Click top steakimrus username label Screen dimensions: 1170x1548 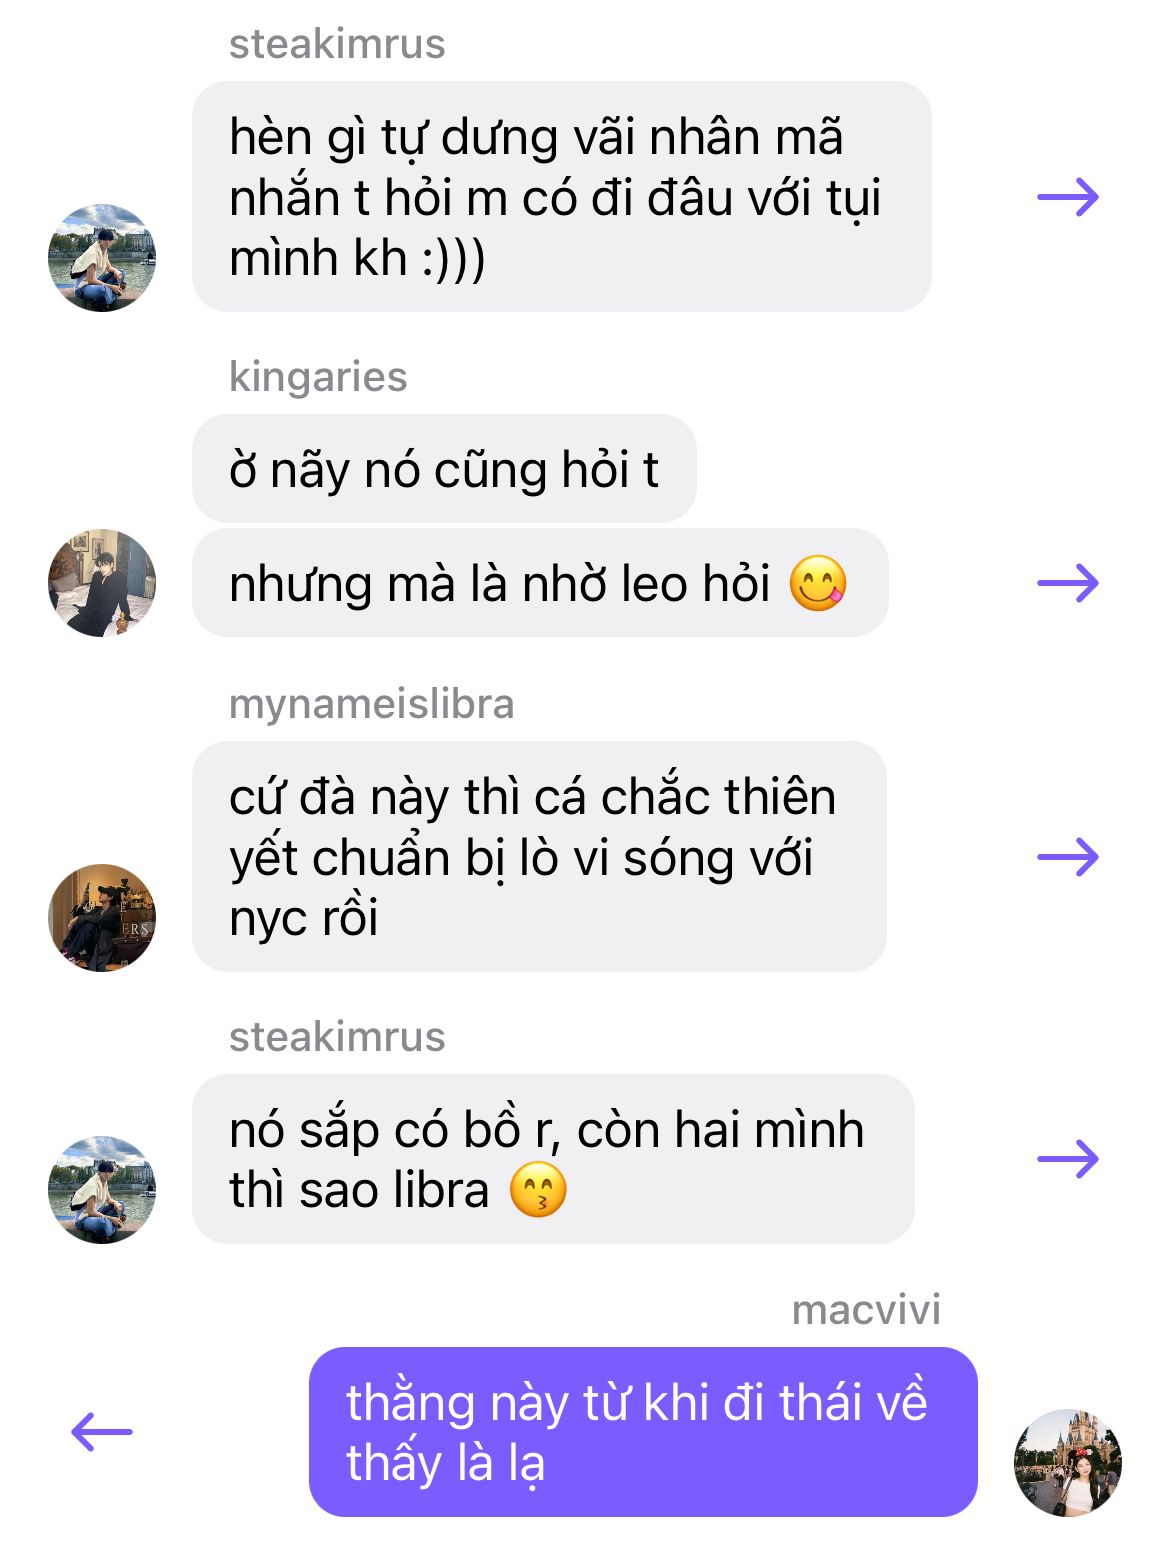point(337,44)
